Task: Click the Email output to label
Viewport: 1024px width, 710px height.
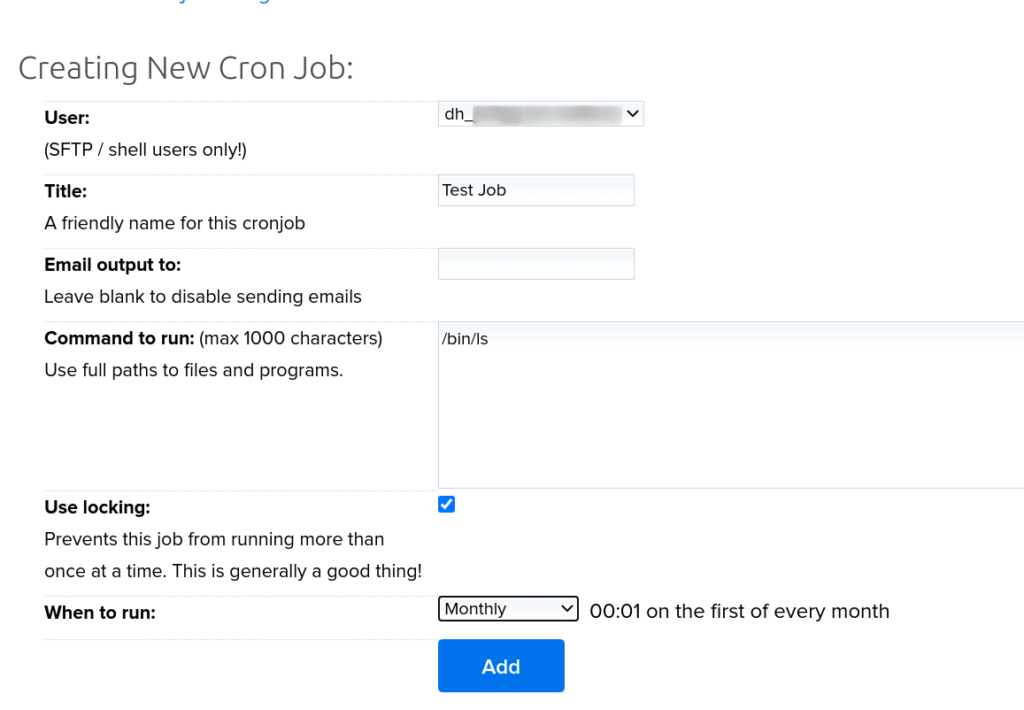Action: pos(112,265)
